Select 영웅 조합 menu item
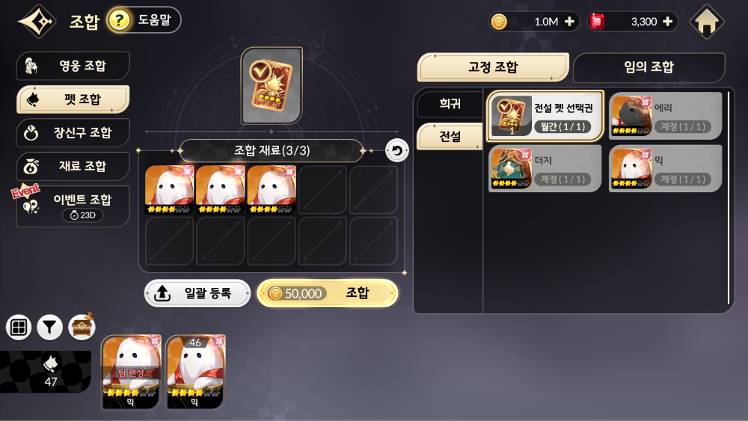This screenshot has height=421, width=748. point(73,66)
